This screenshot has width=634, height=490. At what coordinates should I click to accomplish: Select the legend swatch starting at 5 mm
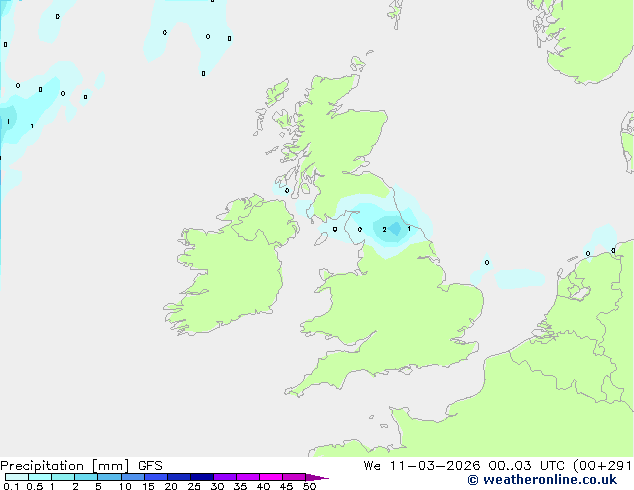tap(109, 477)
